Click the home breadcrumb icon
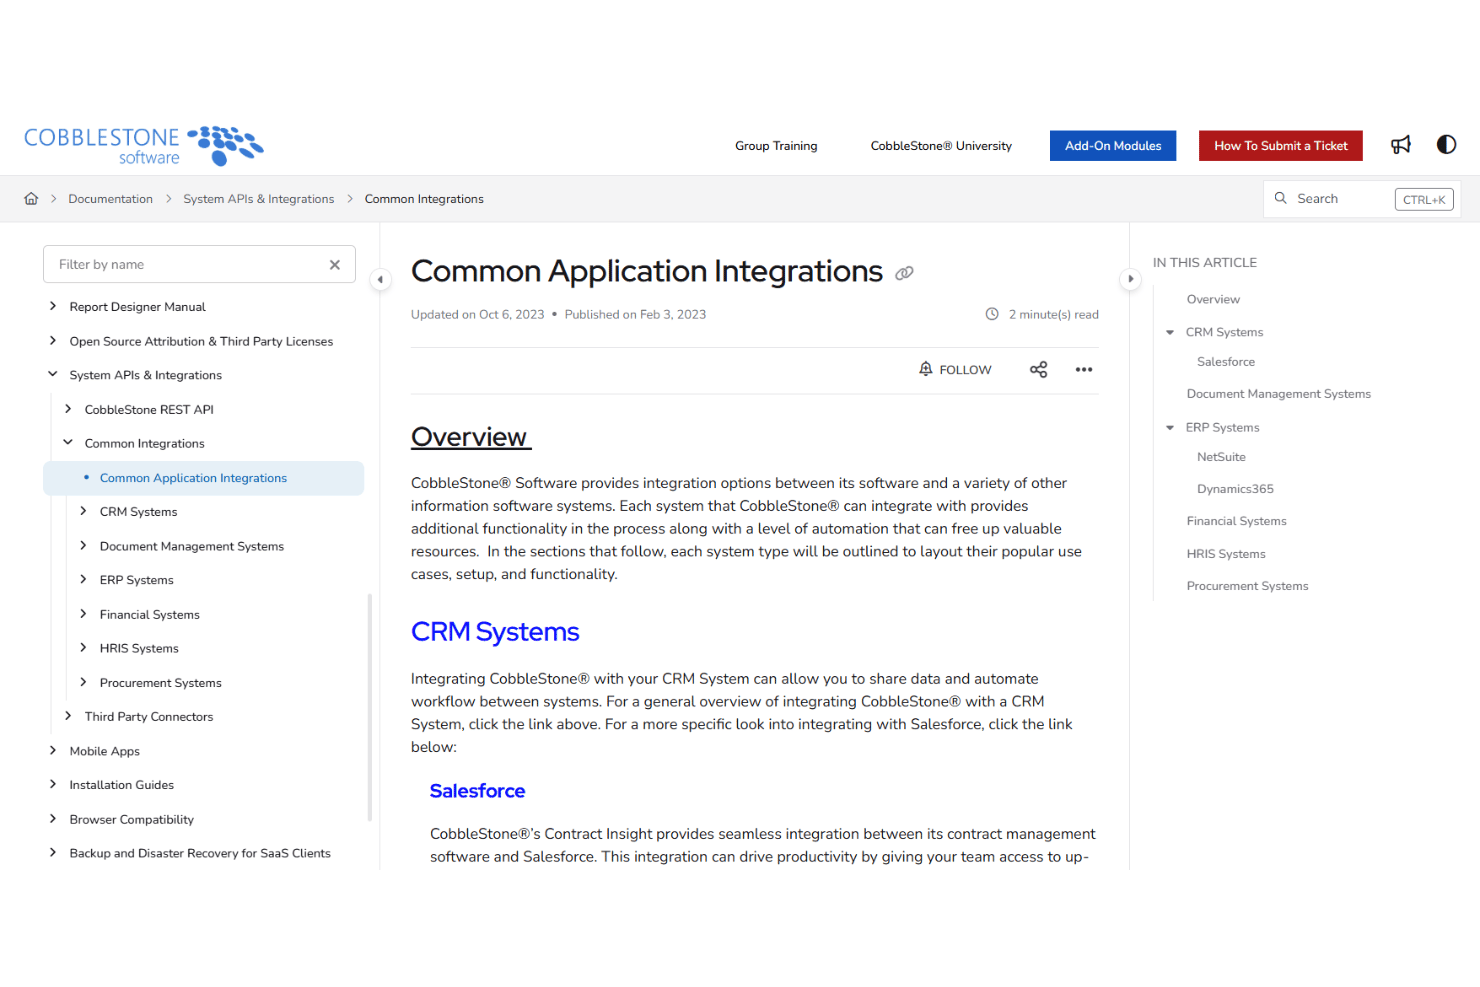1480x987 pixels. [31, 199]
